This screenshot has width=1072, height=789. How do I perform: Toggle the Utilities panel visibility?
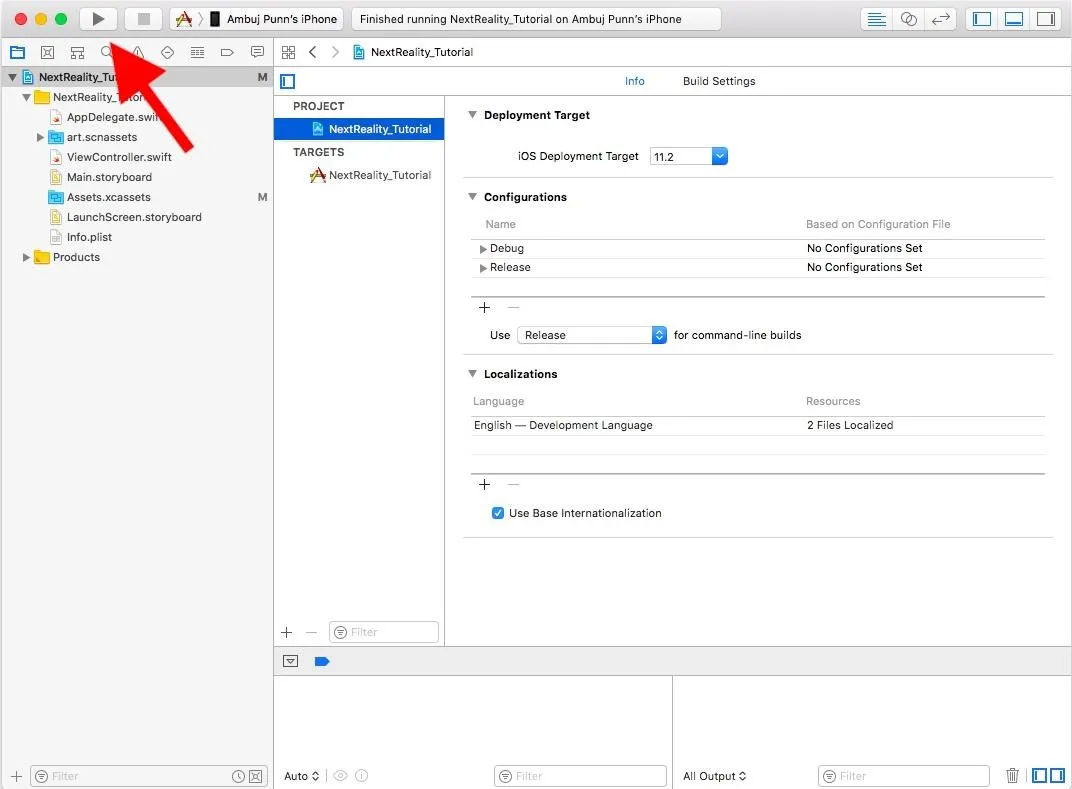point(1046,19)
